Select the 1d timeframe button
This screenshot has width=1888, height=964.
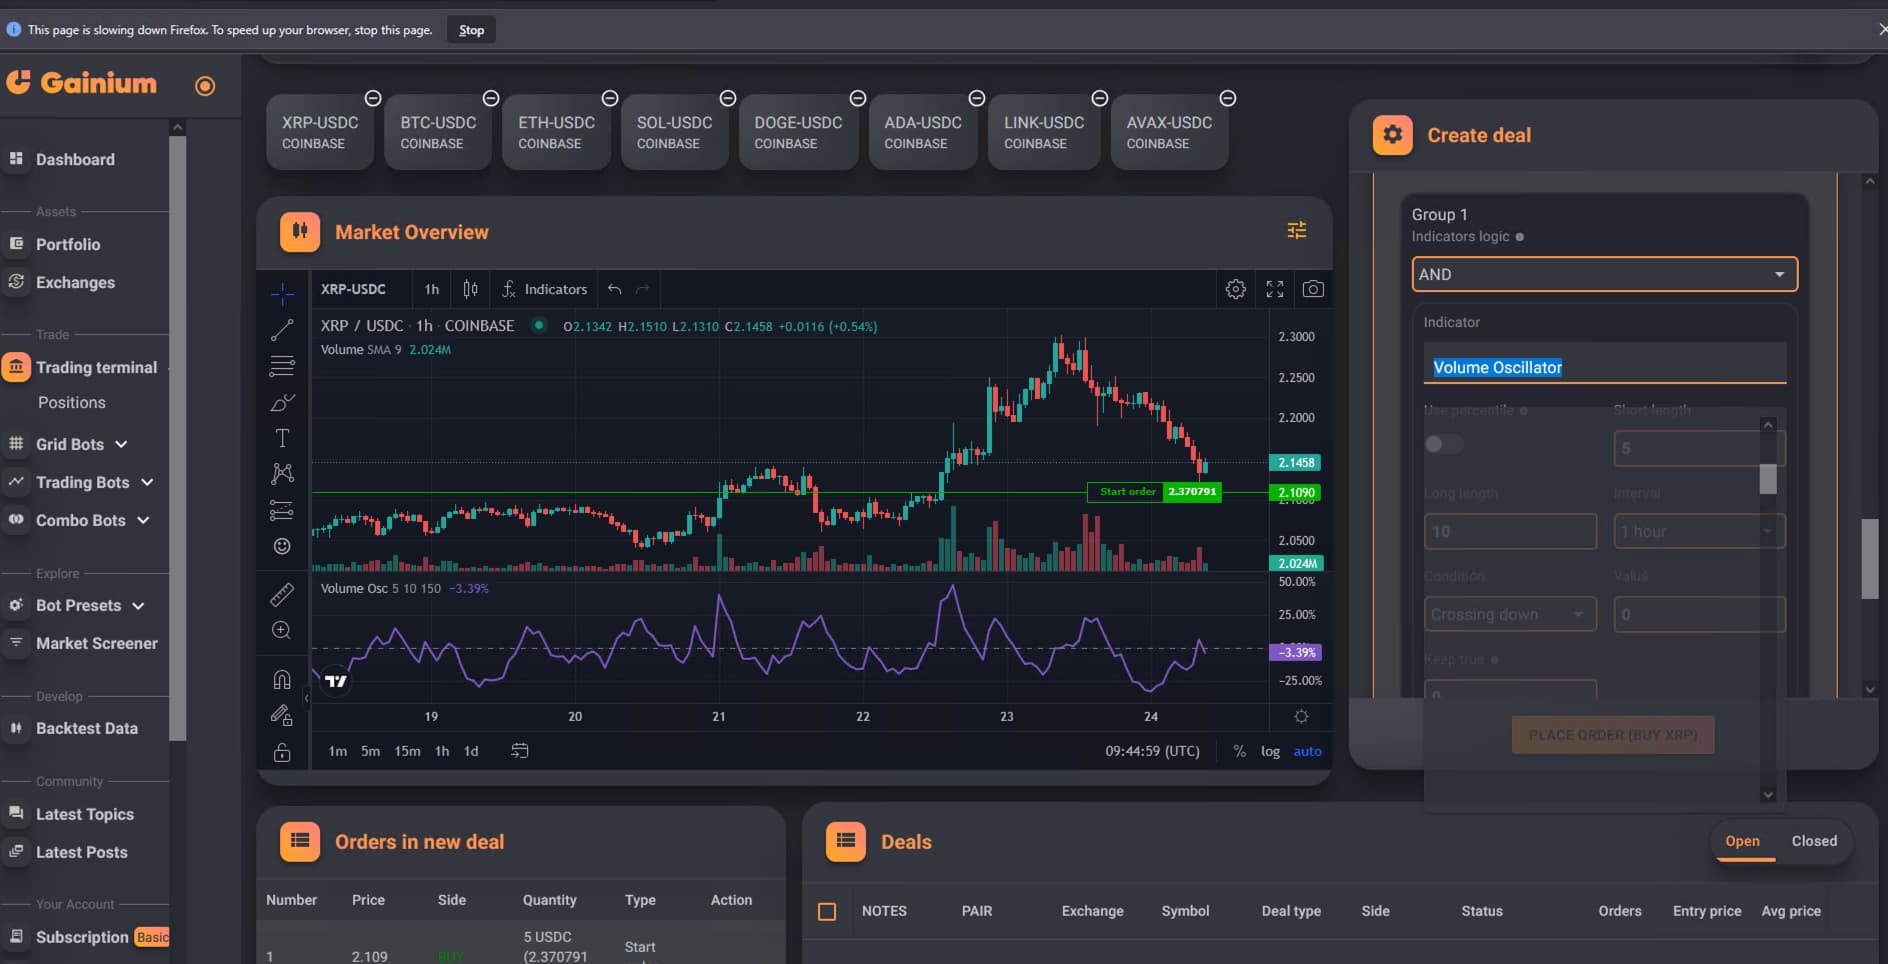click(471, 751)
